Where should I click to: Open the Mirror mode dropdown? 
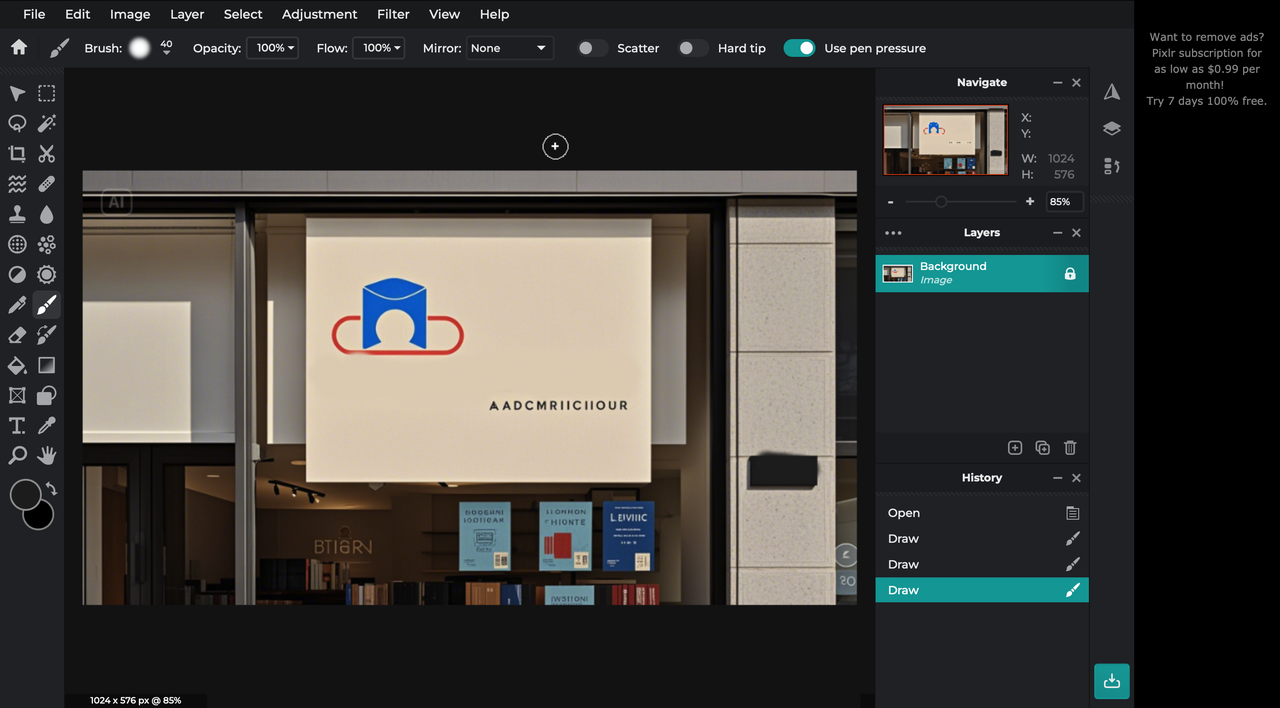pos(510,48)
